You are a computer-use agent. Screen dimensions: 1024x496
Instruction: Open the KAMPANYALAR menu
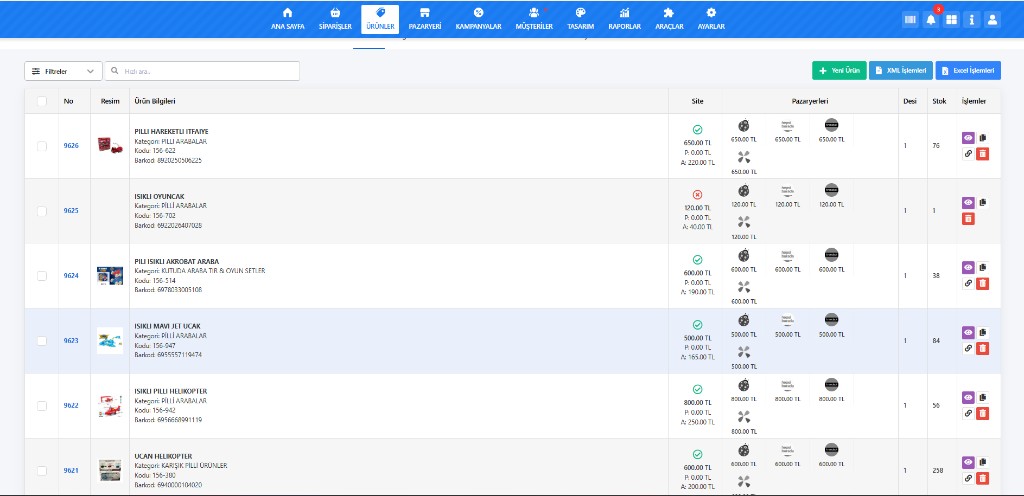[x=478, y=20]
